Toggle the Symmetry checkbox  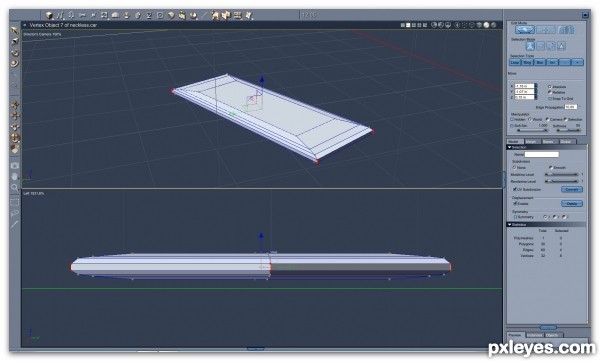point(515,217)
